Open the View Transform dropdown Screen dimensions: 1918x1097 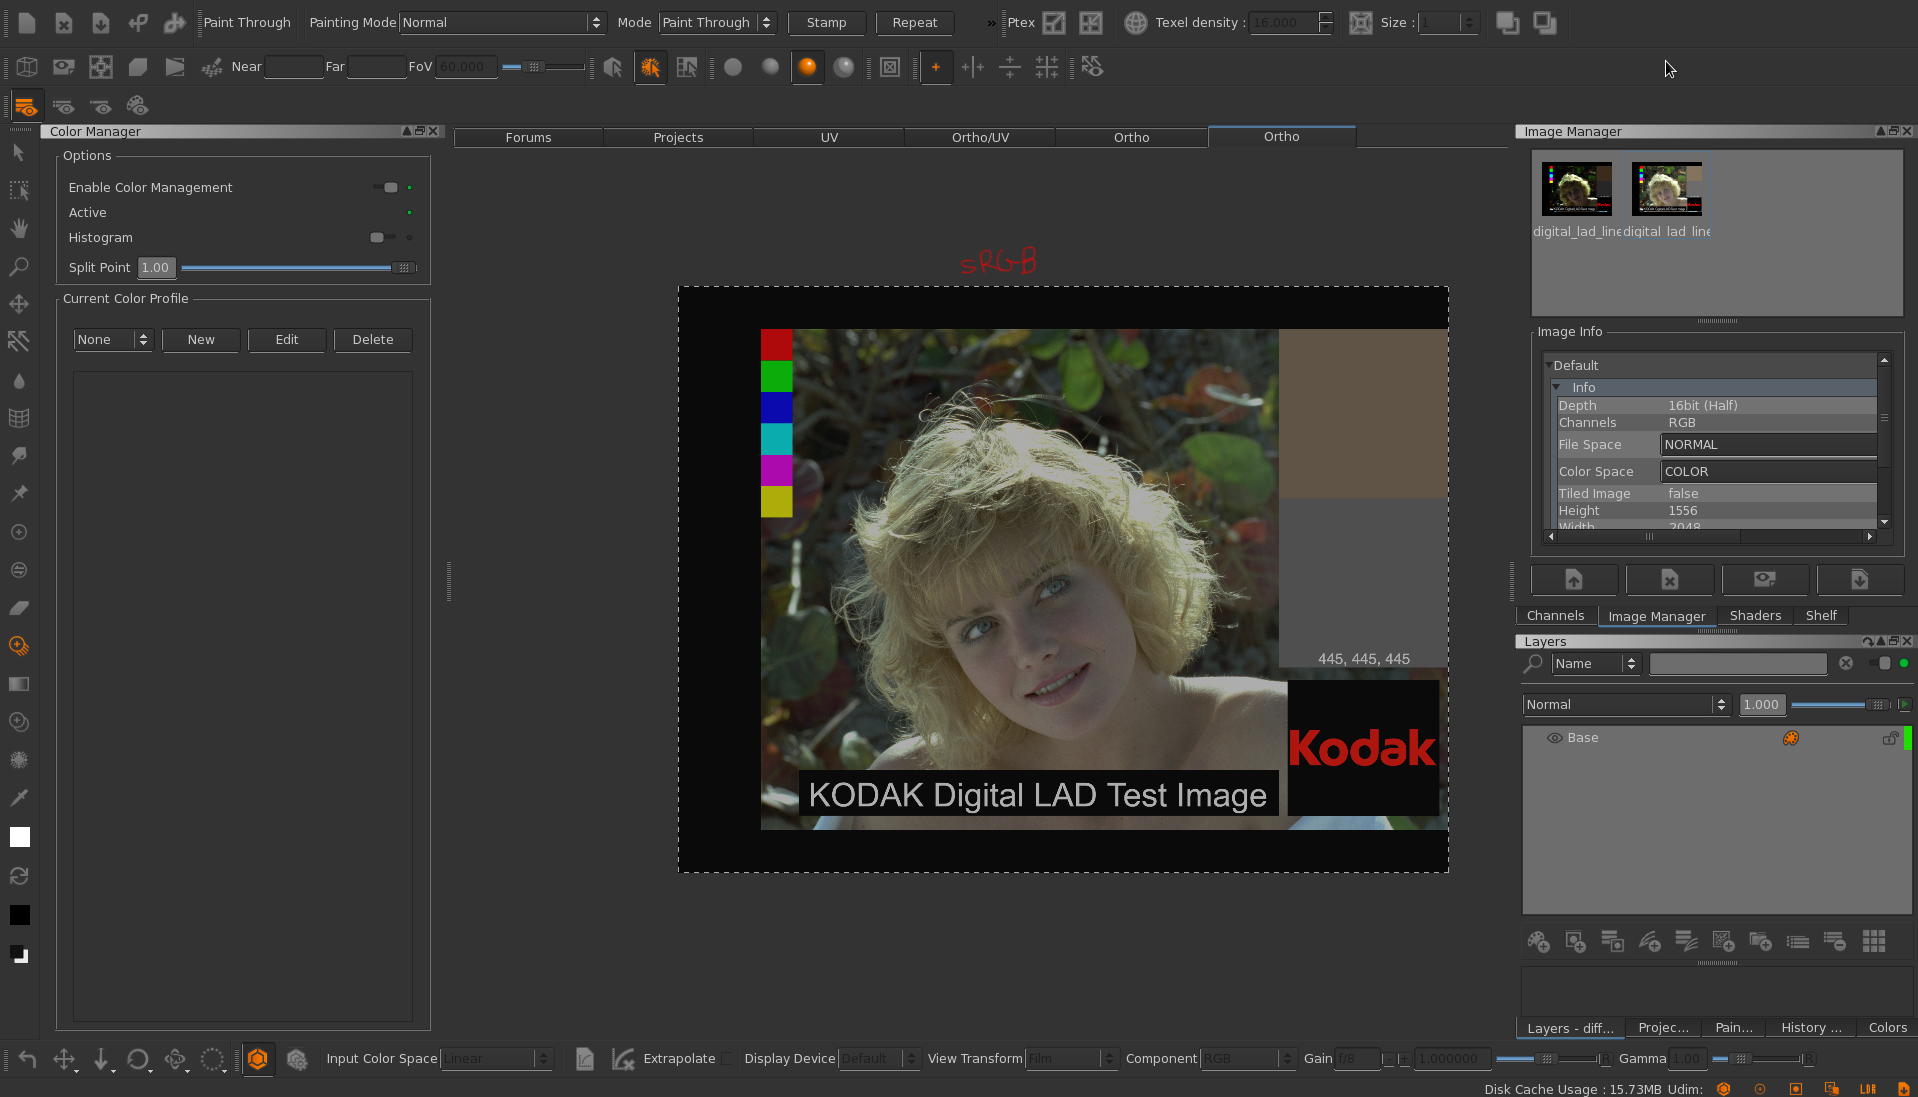click(1071, 1059)
